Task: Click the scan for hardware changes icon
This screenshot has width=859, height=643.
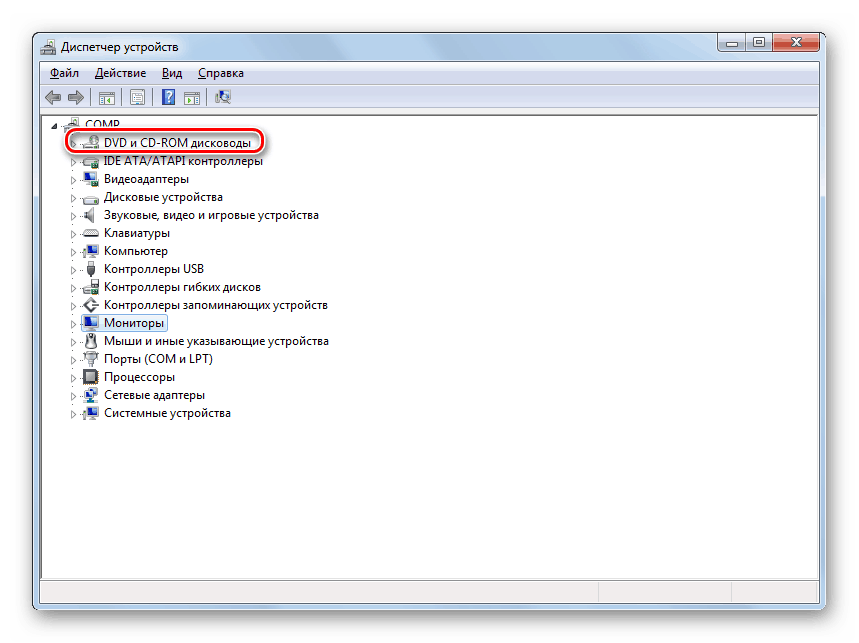Action: (223, 97)
